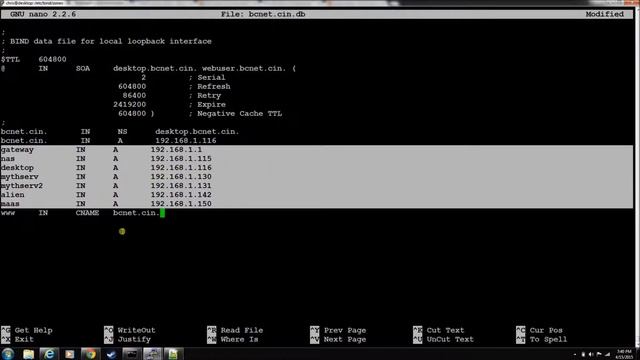Viewport: 640px width, 360px height.
Task: Click the volume icon in the system tray
Action: (591, 355)
